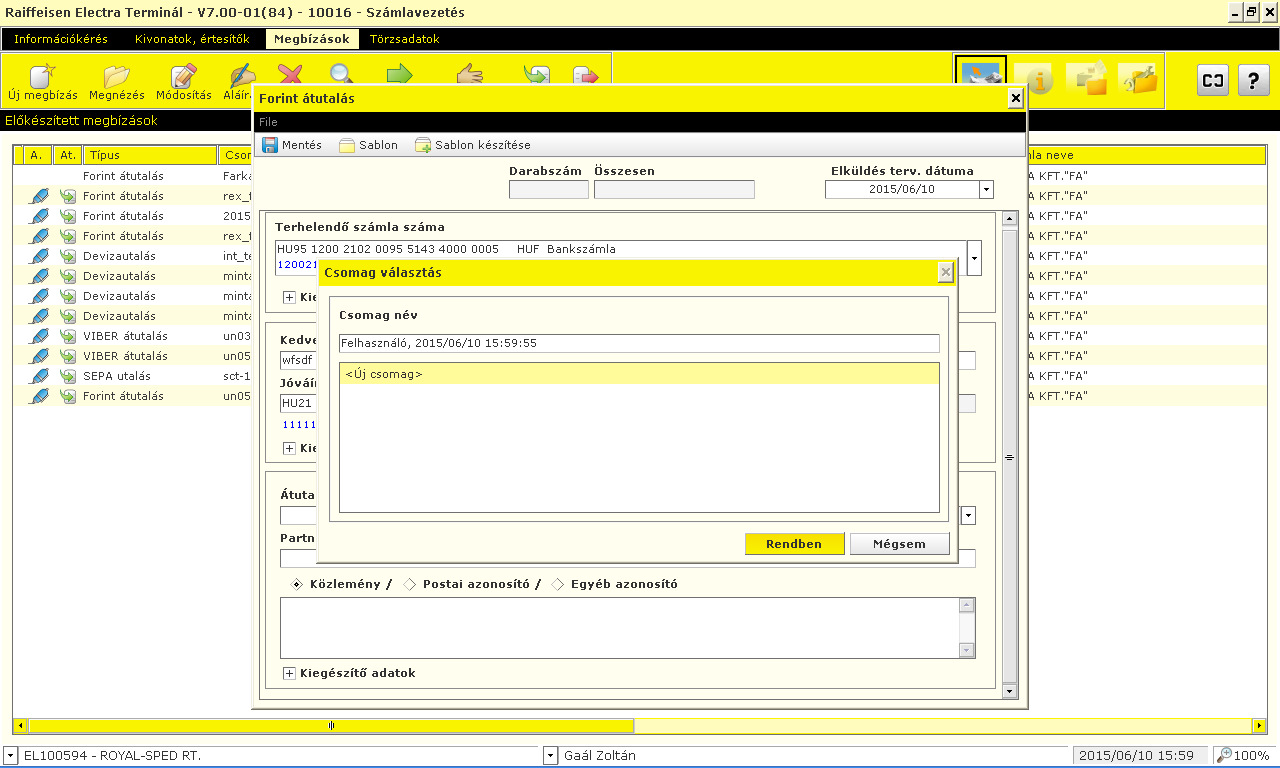Open the Megnézés folder icon

pyautogui.click(x=117, y=82)
